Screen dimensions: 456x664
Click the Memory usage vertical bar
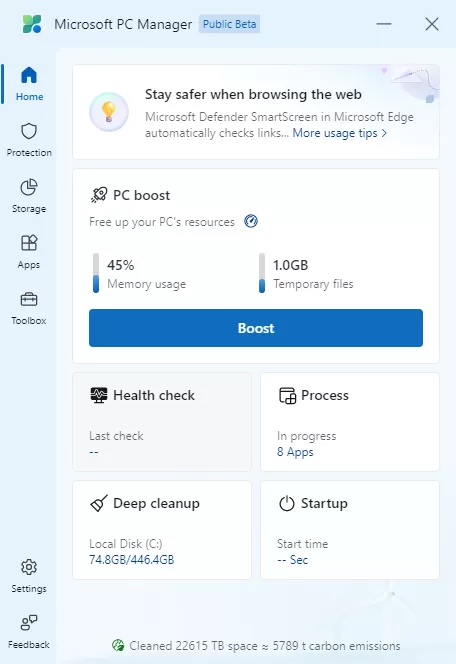click(96, 273)
